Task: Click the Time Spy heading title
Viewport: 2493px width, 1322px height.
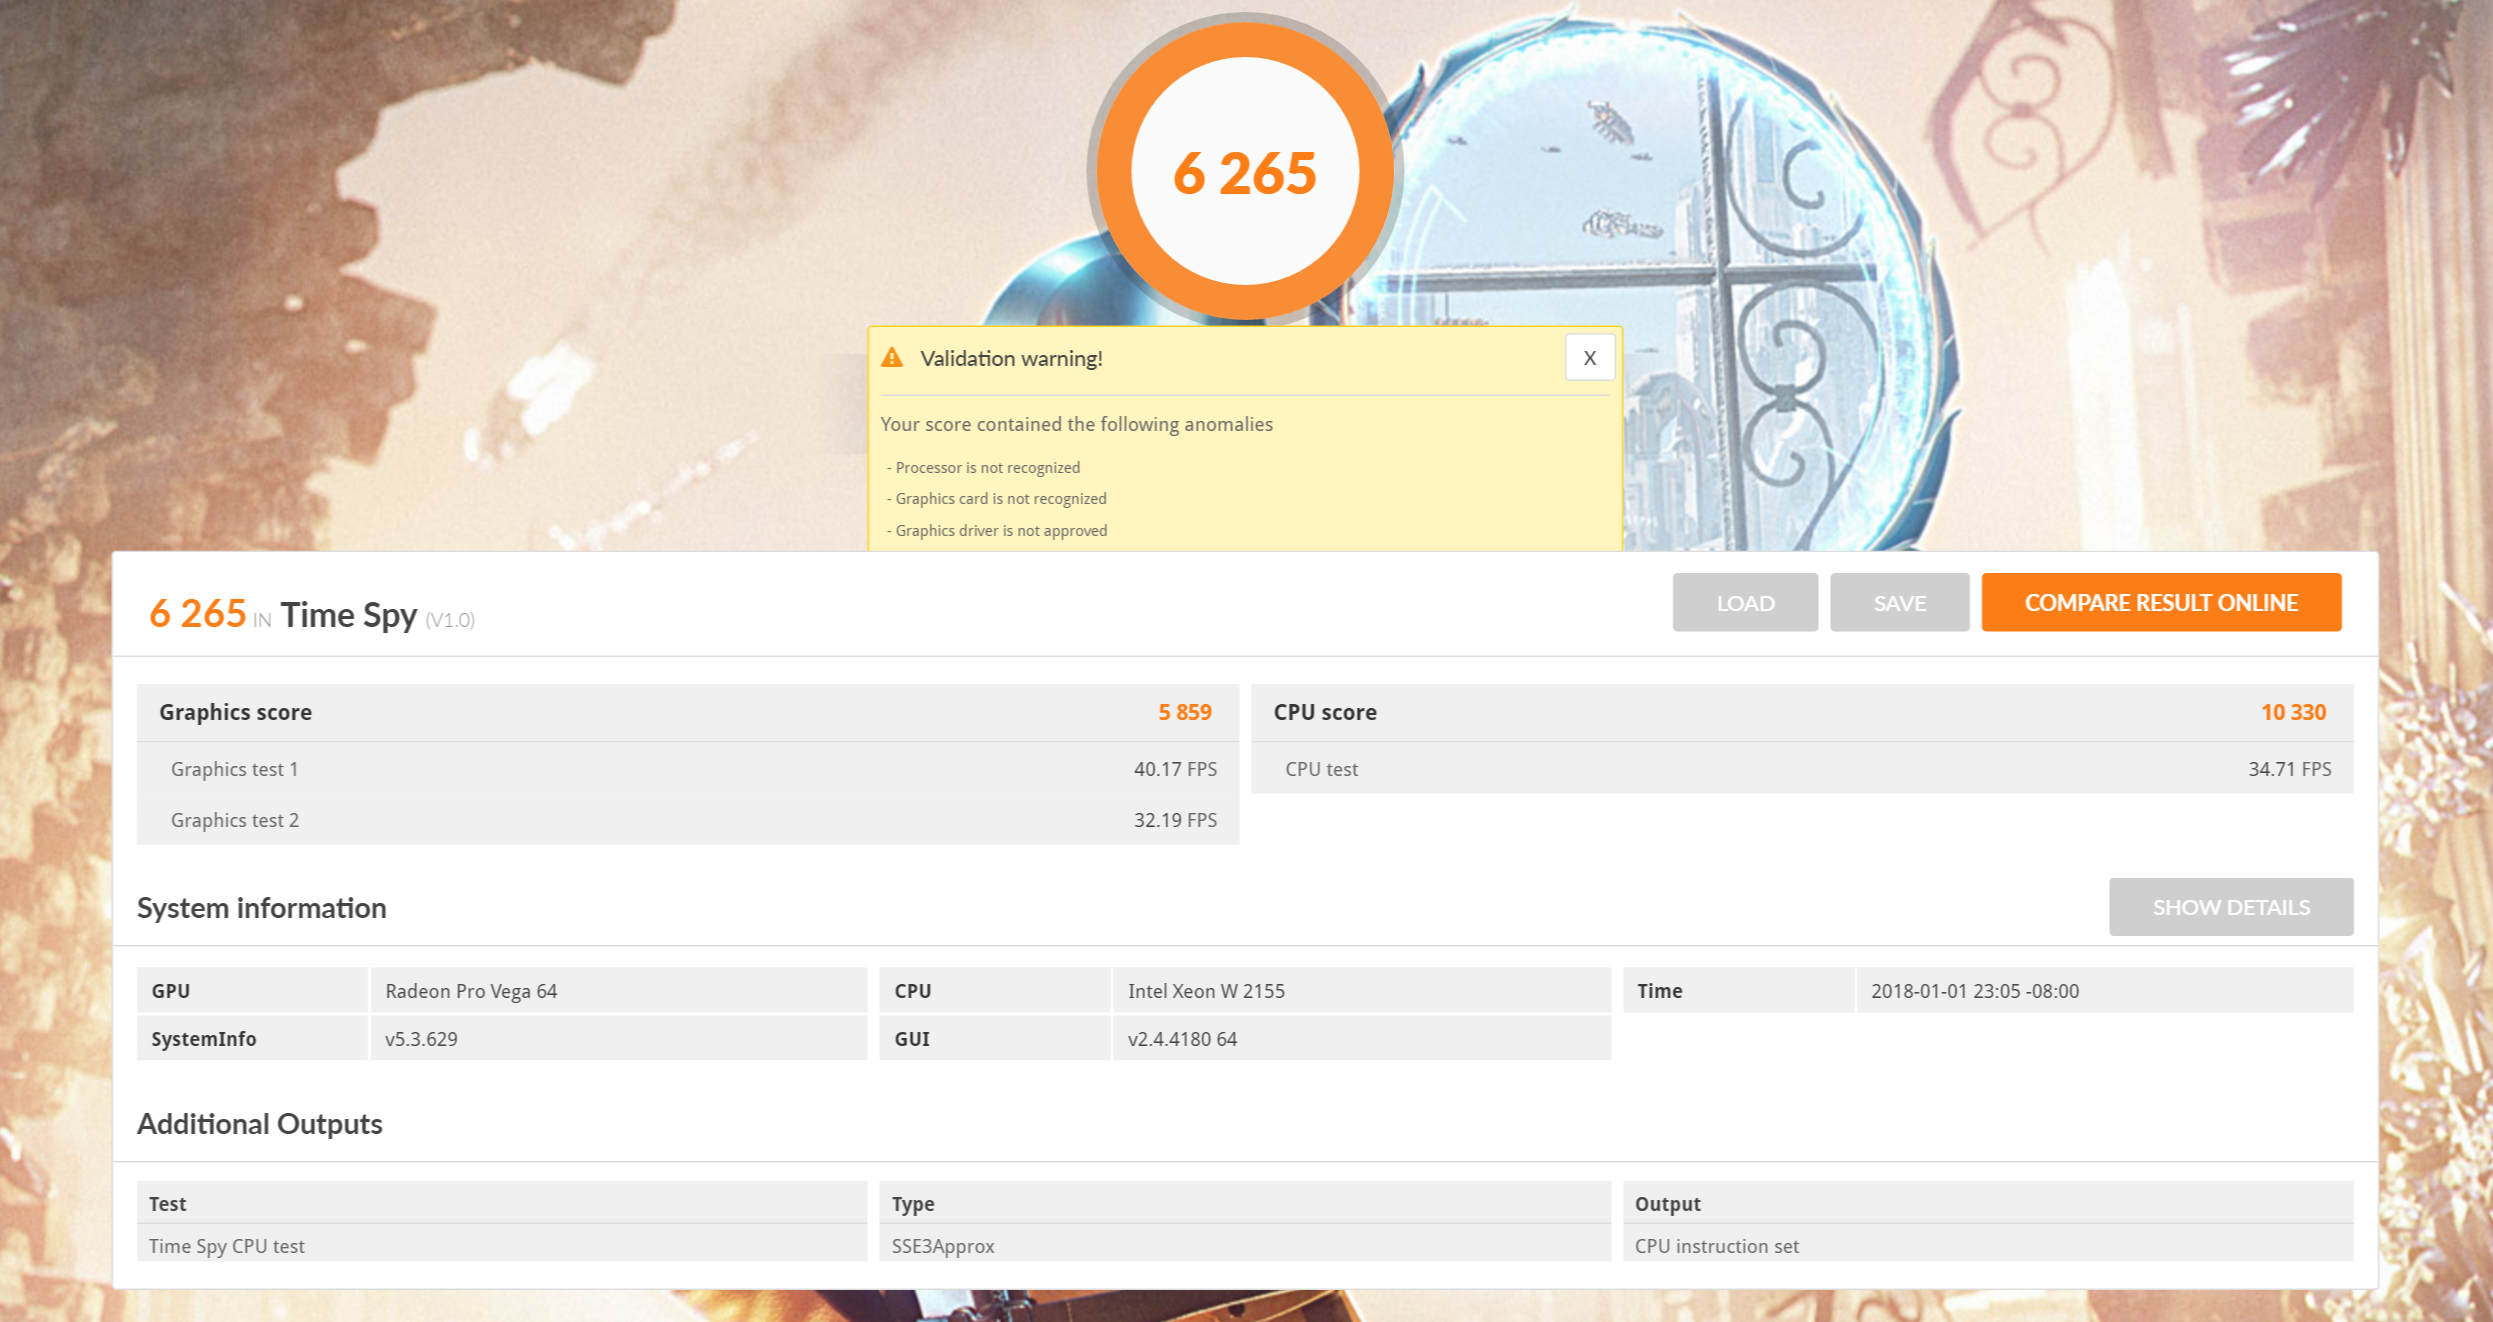Action: tap(348, 615)
